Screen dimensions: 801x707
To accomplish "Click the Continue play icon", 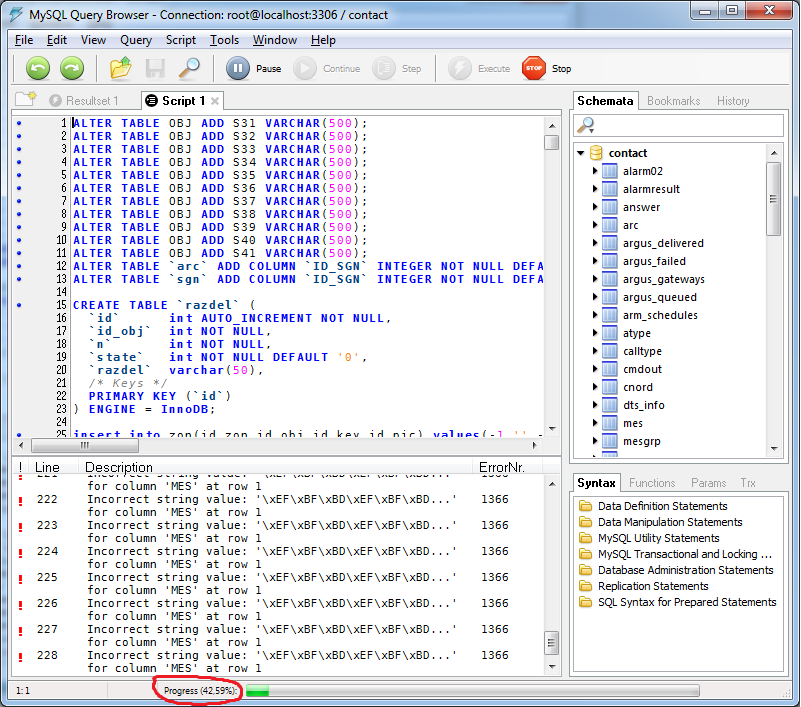I will [x=305, y=68].
